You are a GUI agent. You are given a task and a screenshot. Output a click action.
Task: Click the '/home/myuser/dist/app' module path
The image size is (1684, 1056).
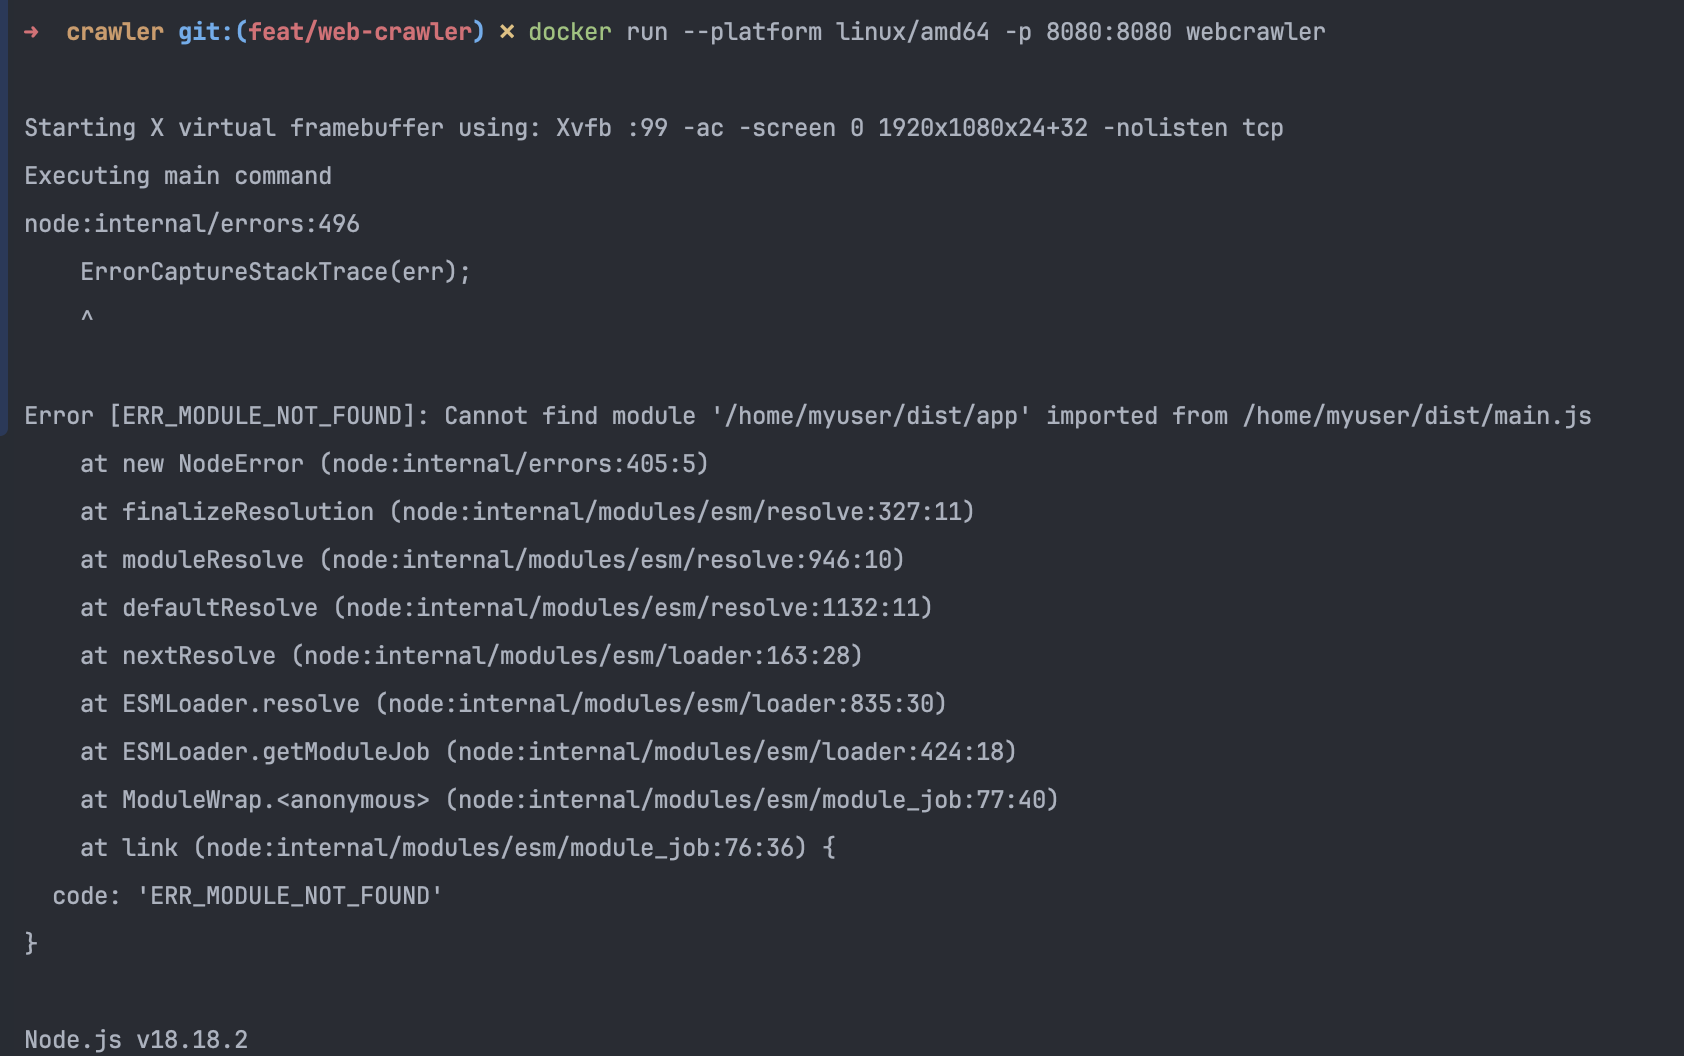871,416
